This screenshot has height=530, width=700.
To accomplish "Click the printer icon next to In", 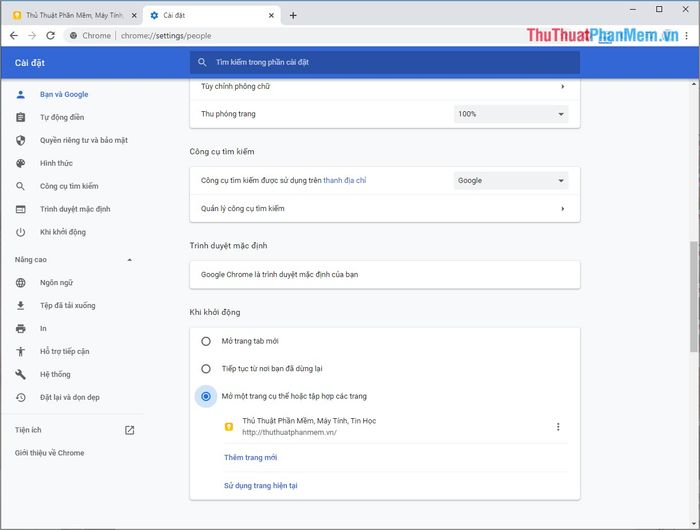I will click(x=21, y=329).
